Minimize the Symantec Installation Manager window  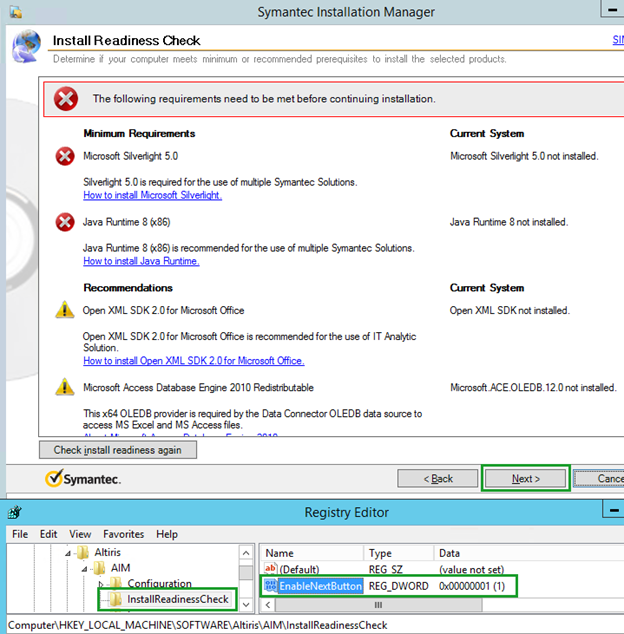pyautogui.click(x=612, y=9)
